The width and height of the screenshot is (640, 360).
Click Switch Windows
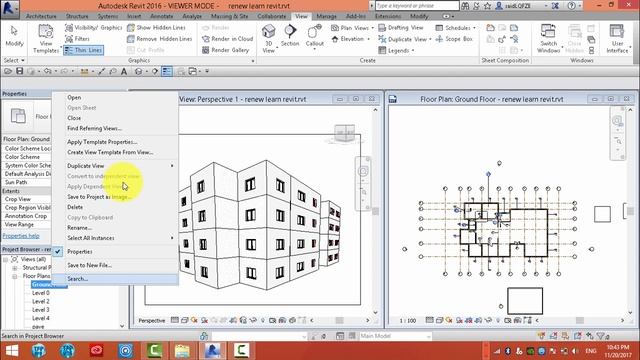click(x=549, y=39)
